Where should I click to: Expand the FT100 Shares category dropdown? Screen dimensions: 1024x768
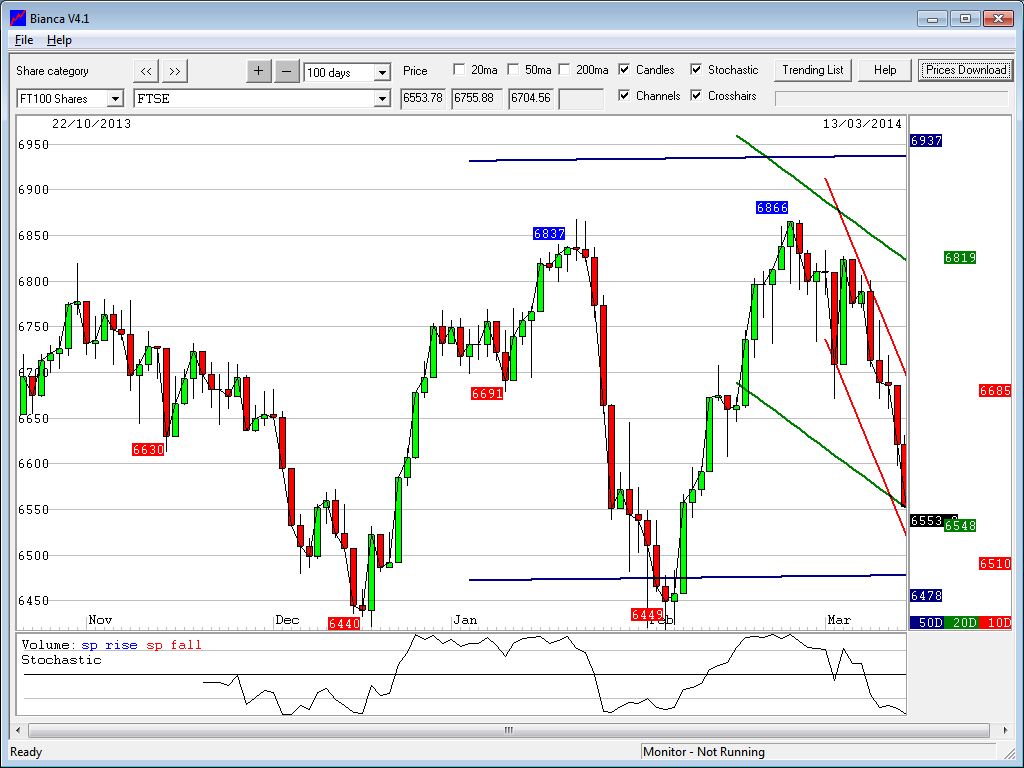point(114,99)
